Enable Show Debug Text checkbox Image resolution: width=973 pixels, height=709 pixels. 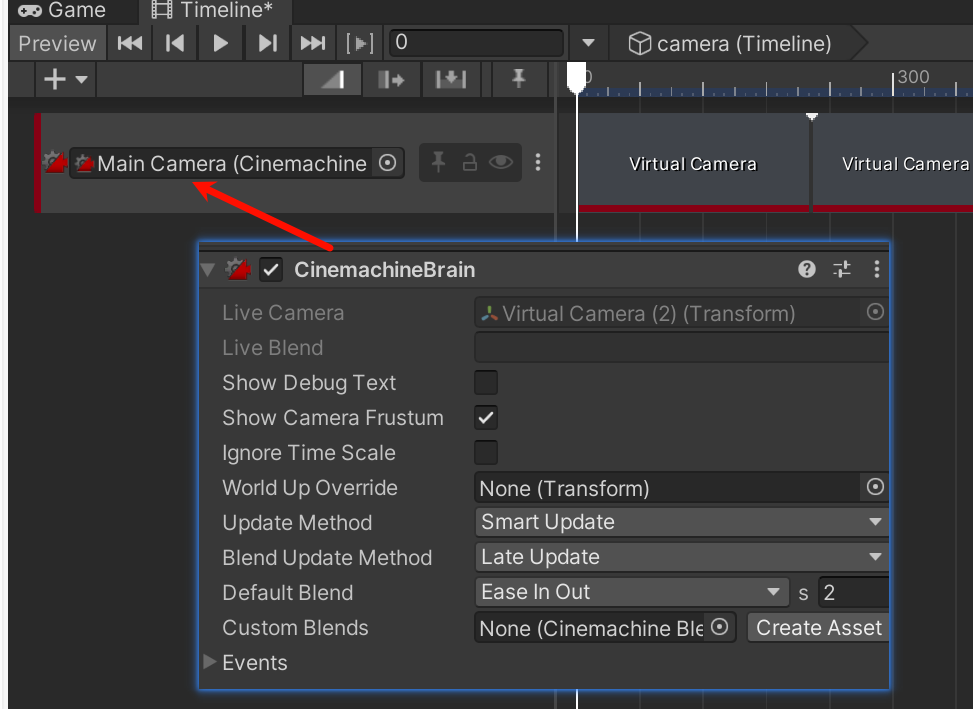486,383
